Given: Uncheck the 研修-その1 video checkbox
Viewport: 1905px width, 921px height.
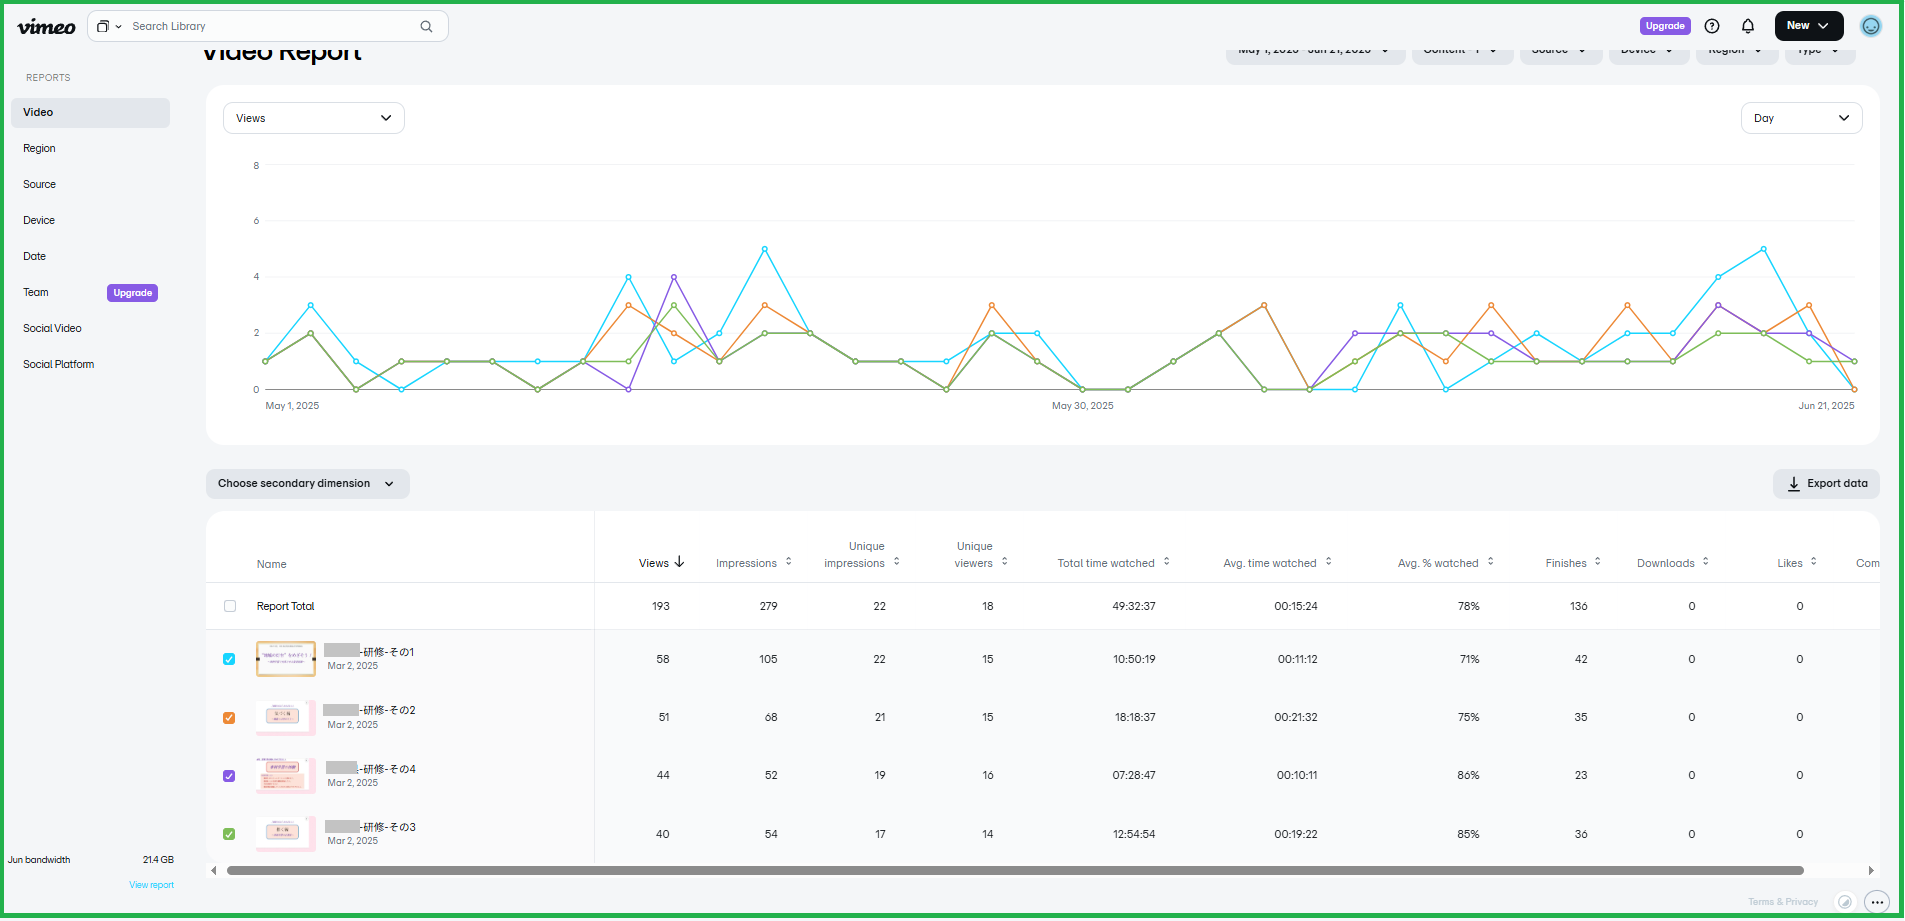Looking at the screenshot, I should click(x=229, y=659).
